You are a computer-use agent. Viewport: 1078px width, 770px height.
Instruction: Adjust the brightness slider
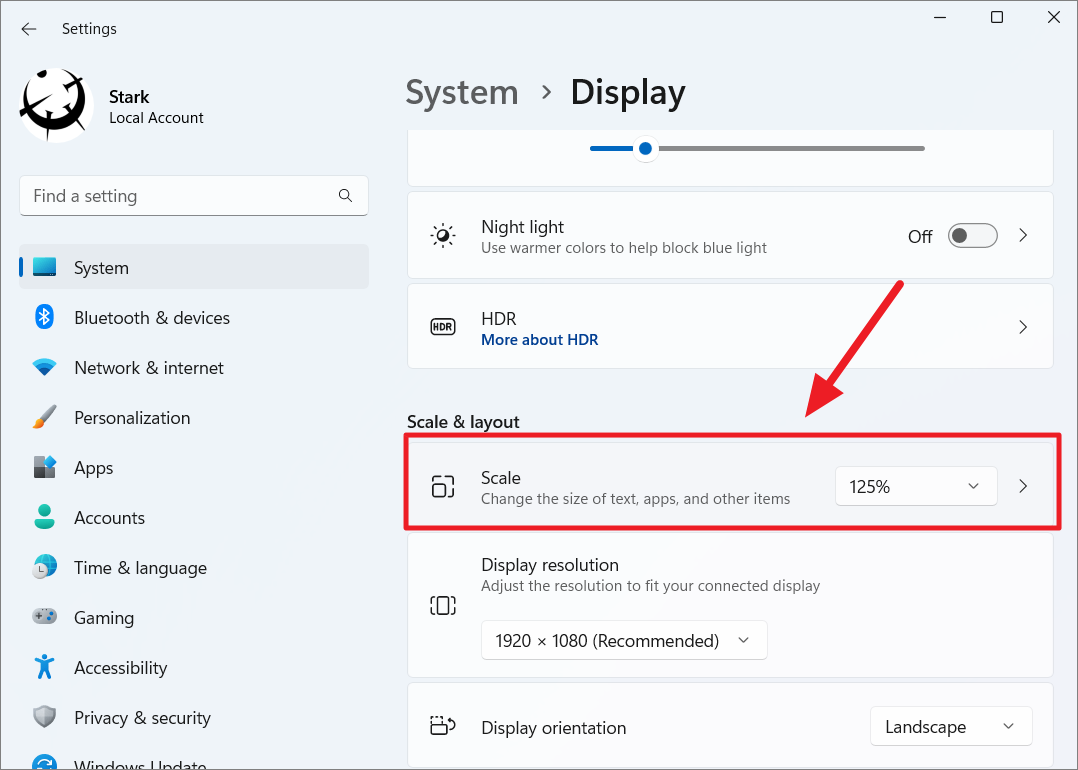(645, 148)
